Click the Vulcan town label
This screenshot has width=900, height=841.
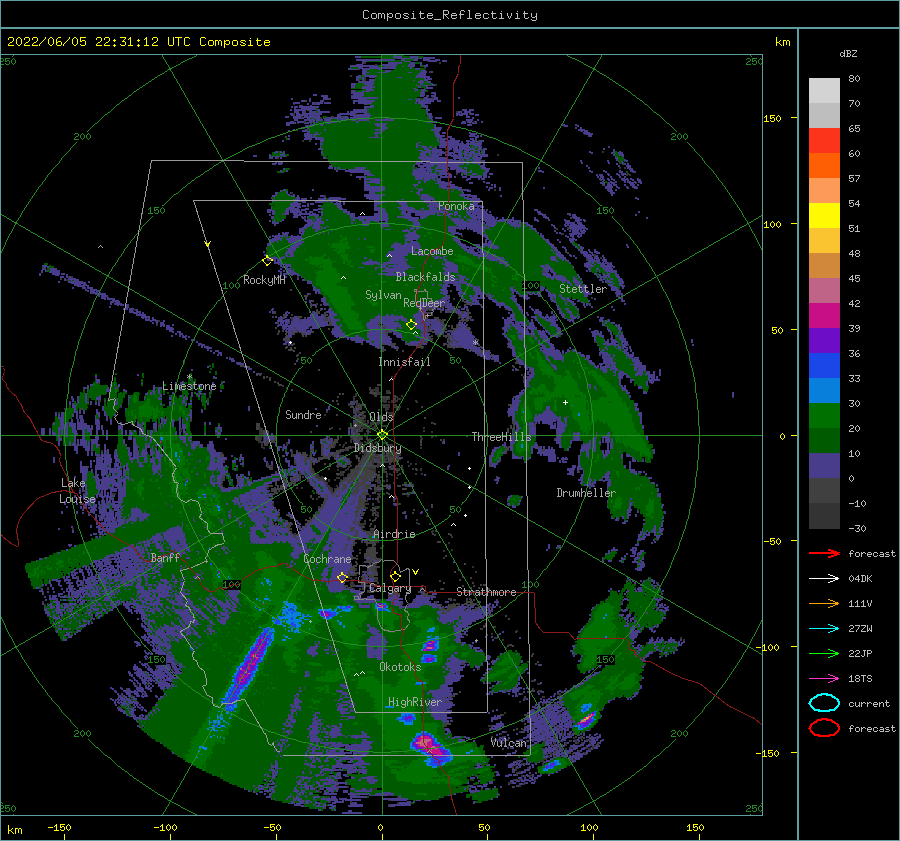508,742
